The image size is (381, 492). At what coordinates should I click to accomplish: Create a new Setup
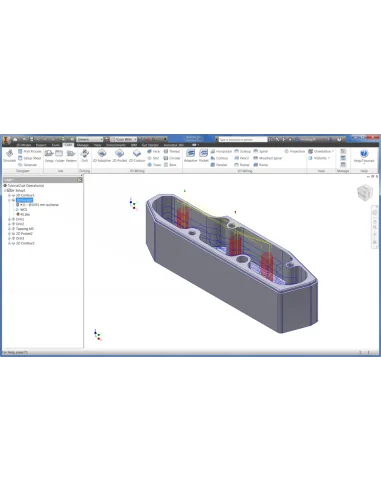(49, 156)
